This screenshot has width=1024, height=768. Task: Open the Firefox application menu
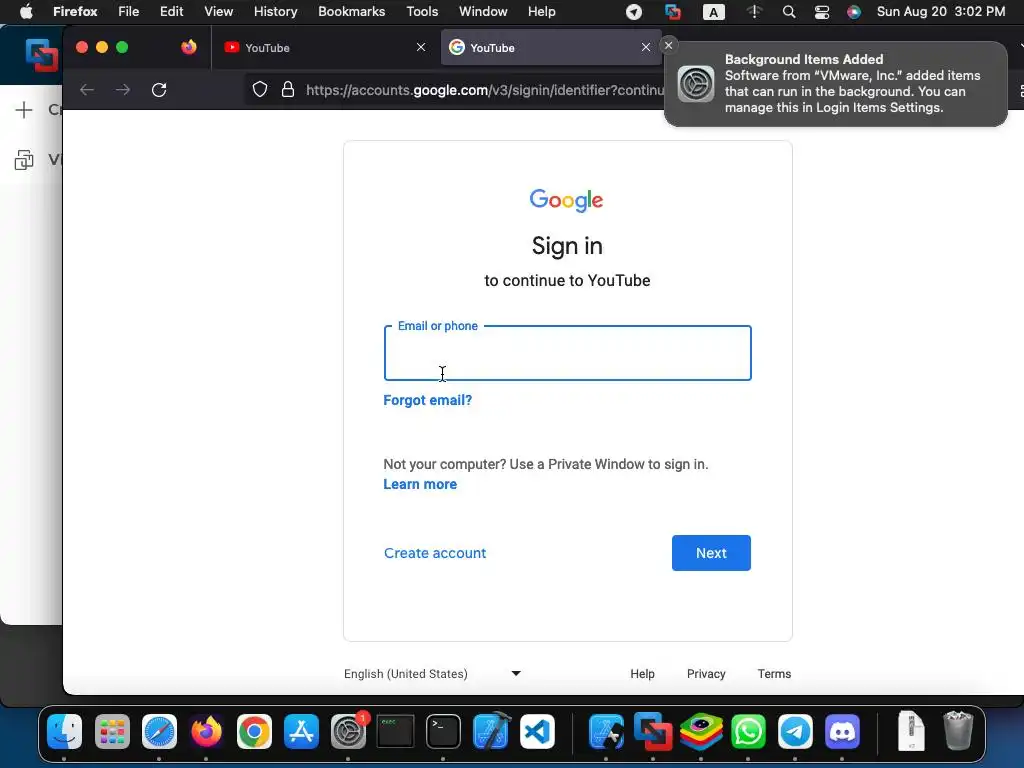click(x=75, y=12)
